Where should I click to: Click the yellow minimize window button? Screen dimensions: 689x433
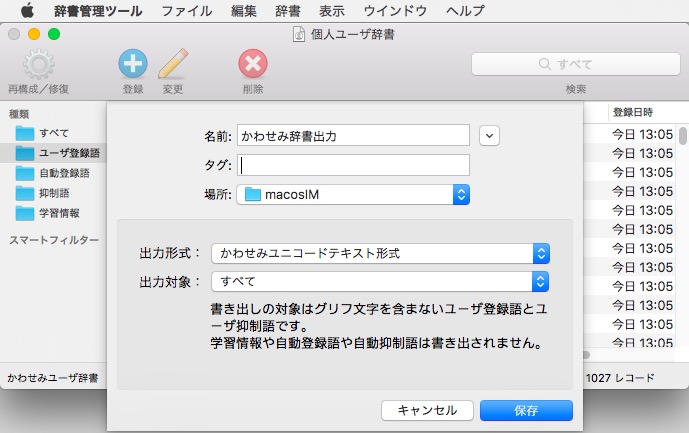point(34,34)
